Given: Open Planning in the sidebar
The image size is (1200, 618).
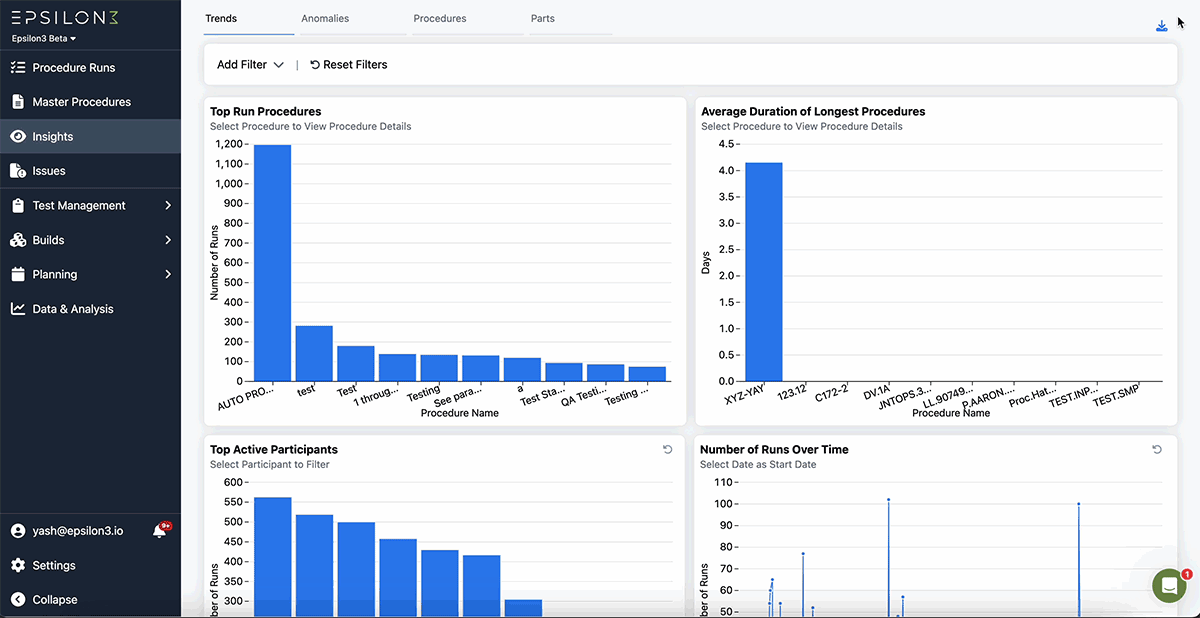Looking at the screenshot, I should click(x=90, y=274).
